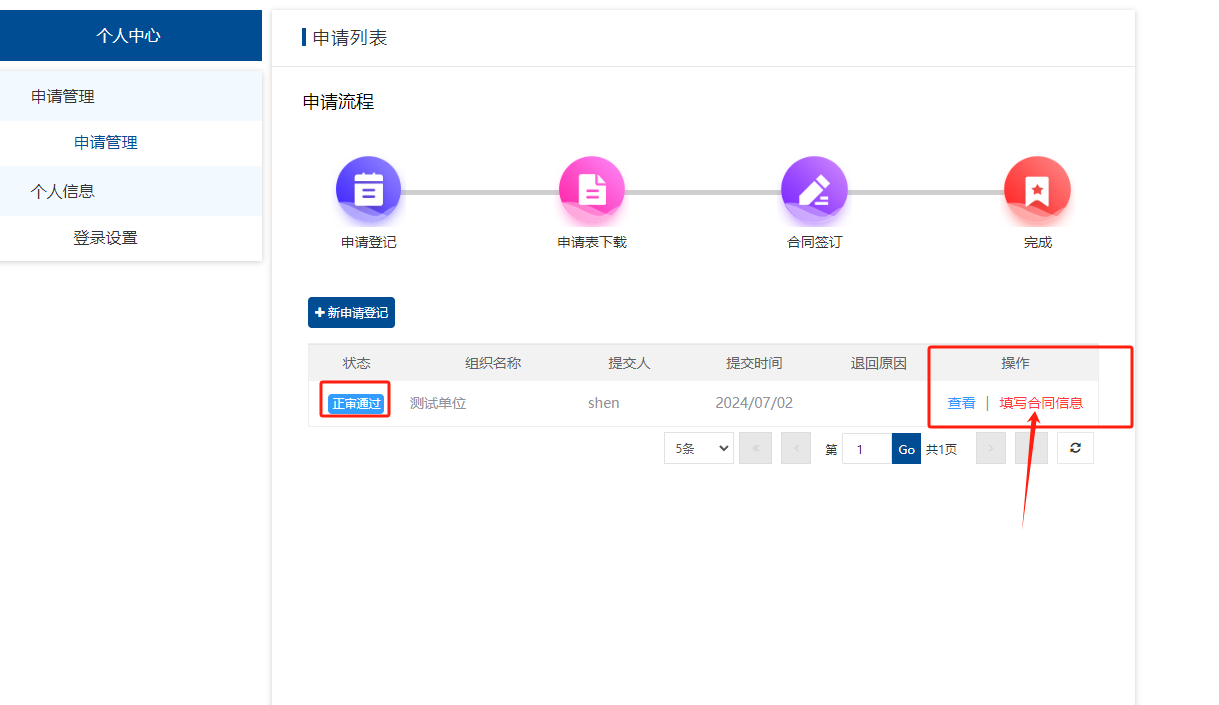Click the 新申请登记 button

tap(351, 312)
